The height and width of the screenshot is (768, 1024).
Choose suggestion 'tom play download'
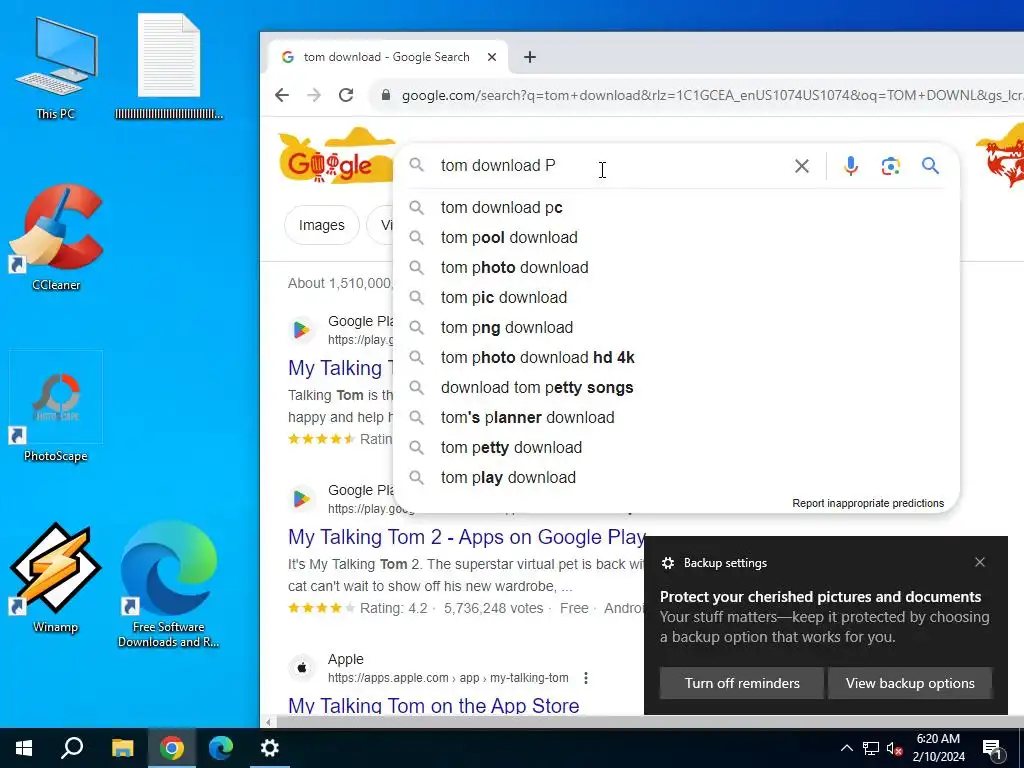(x=677, y=478)
